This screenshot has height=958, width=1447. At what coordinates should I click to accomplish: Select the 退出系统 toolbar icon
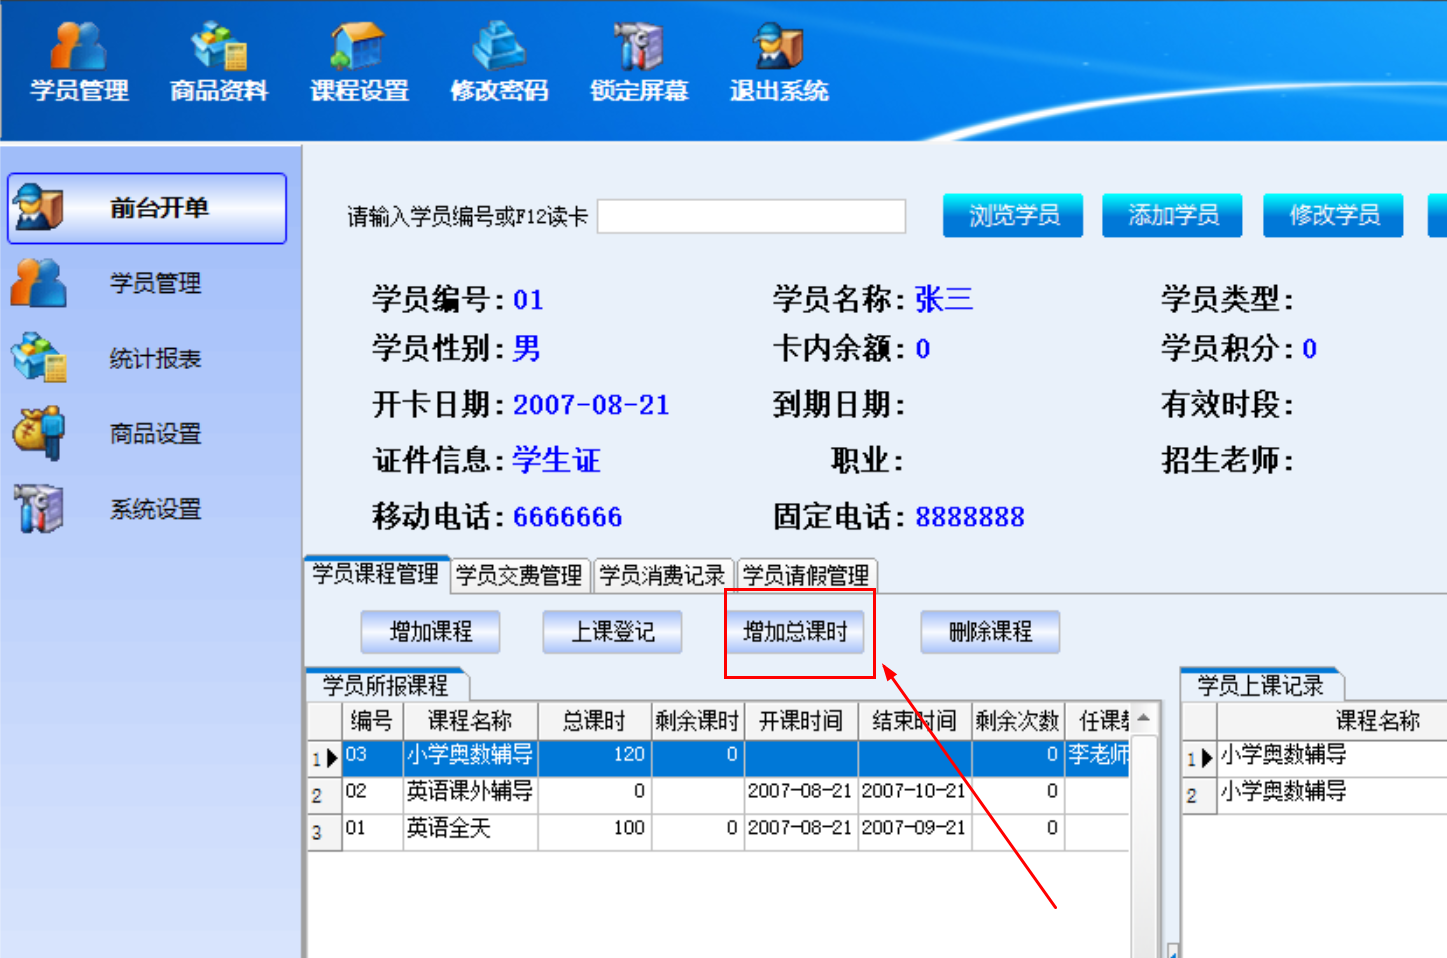[779, 62]
